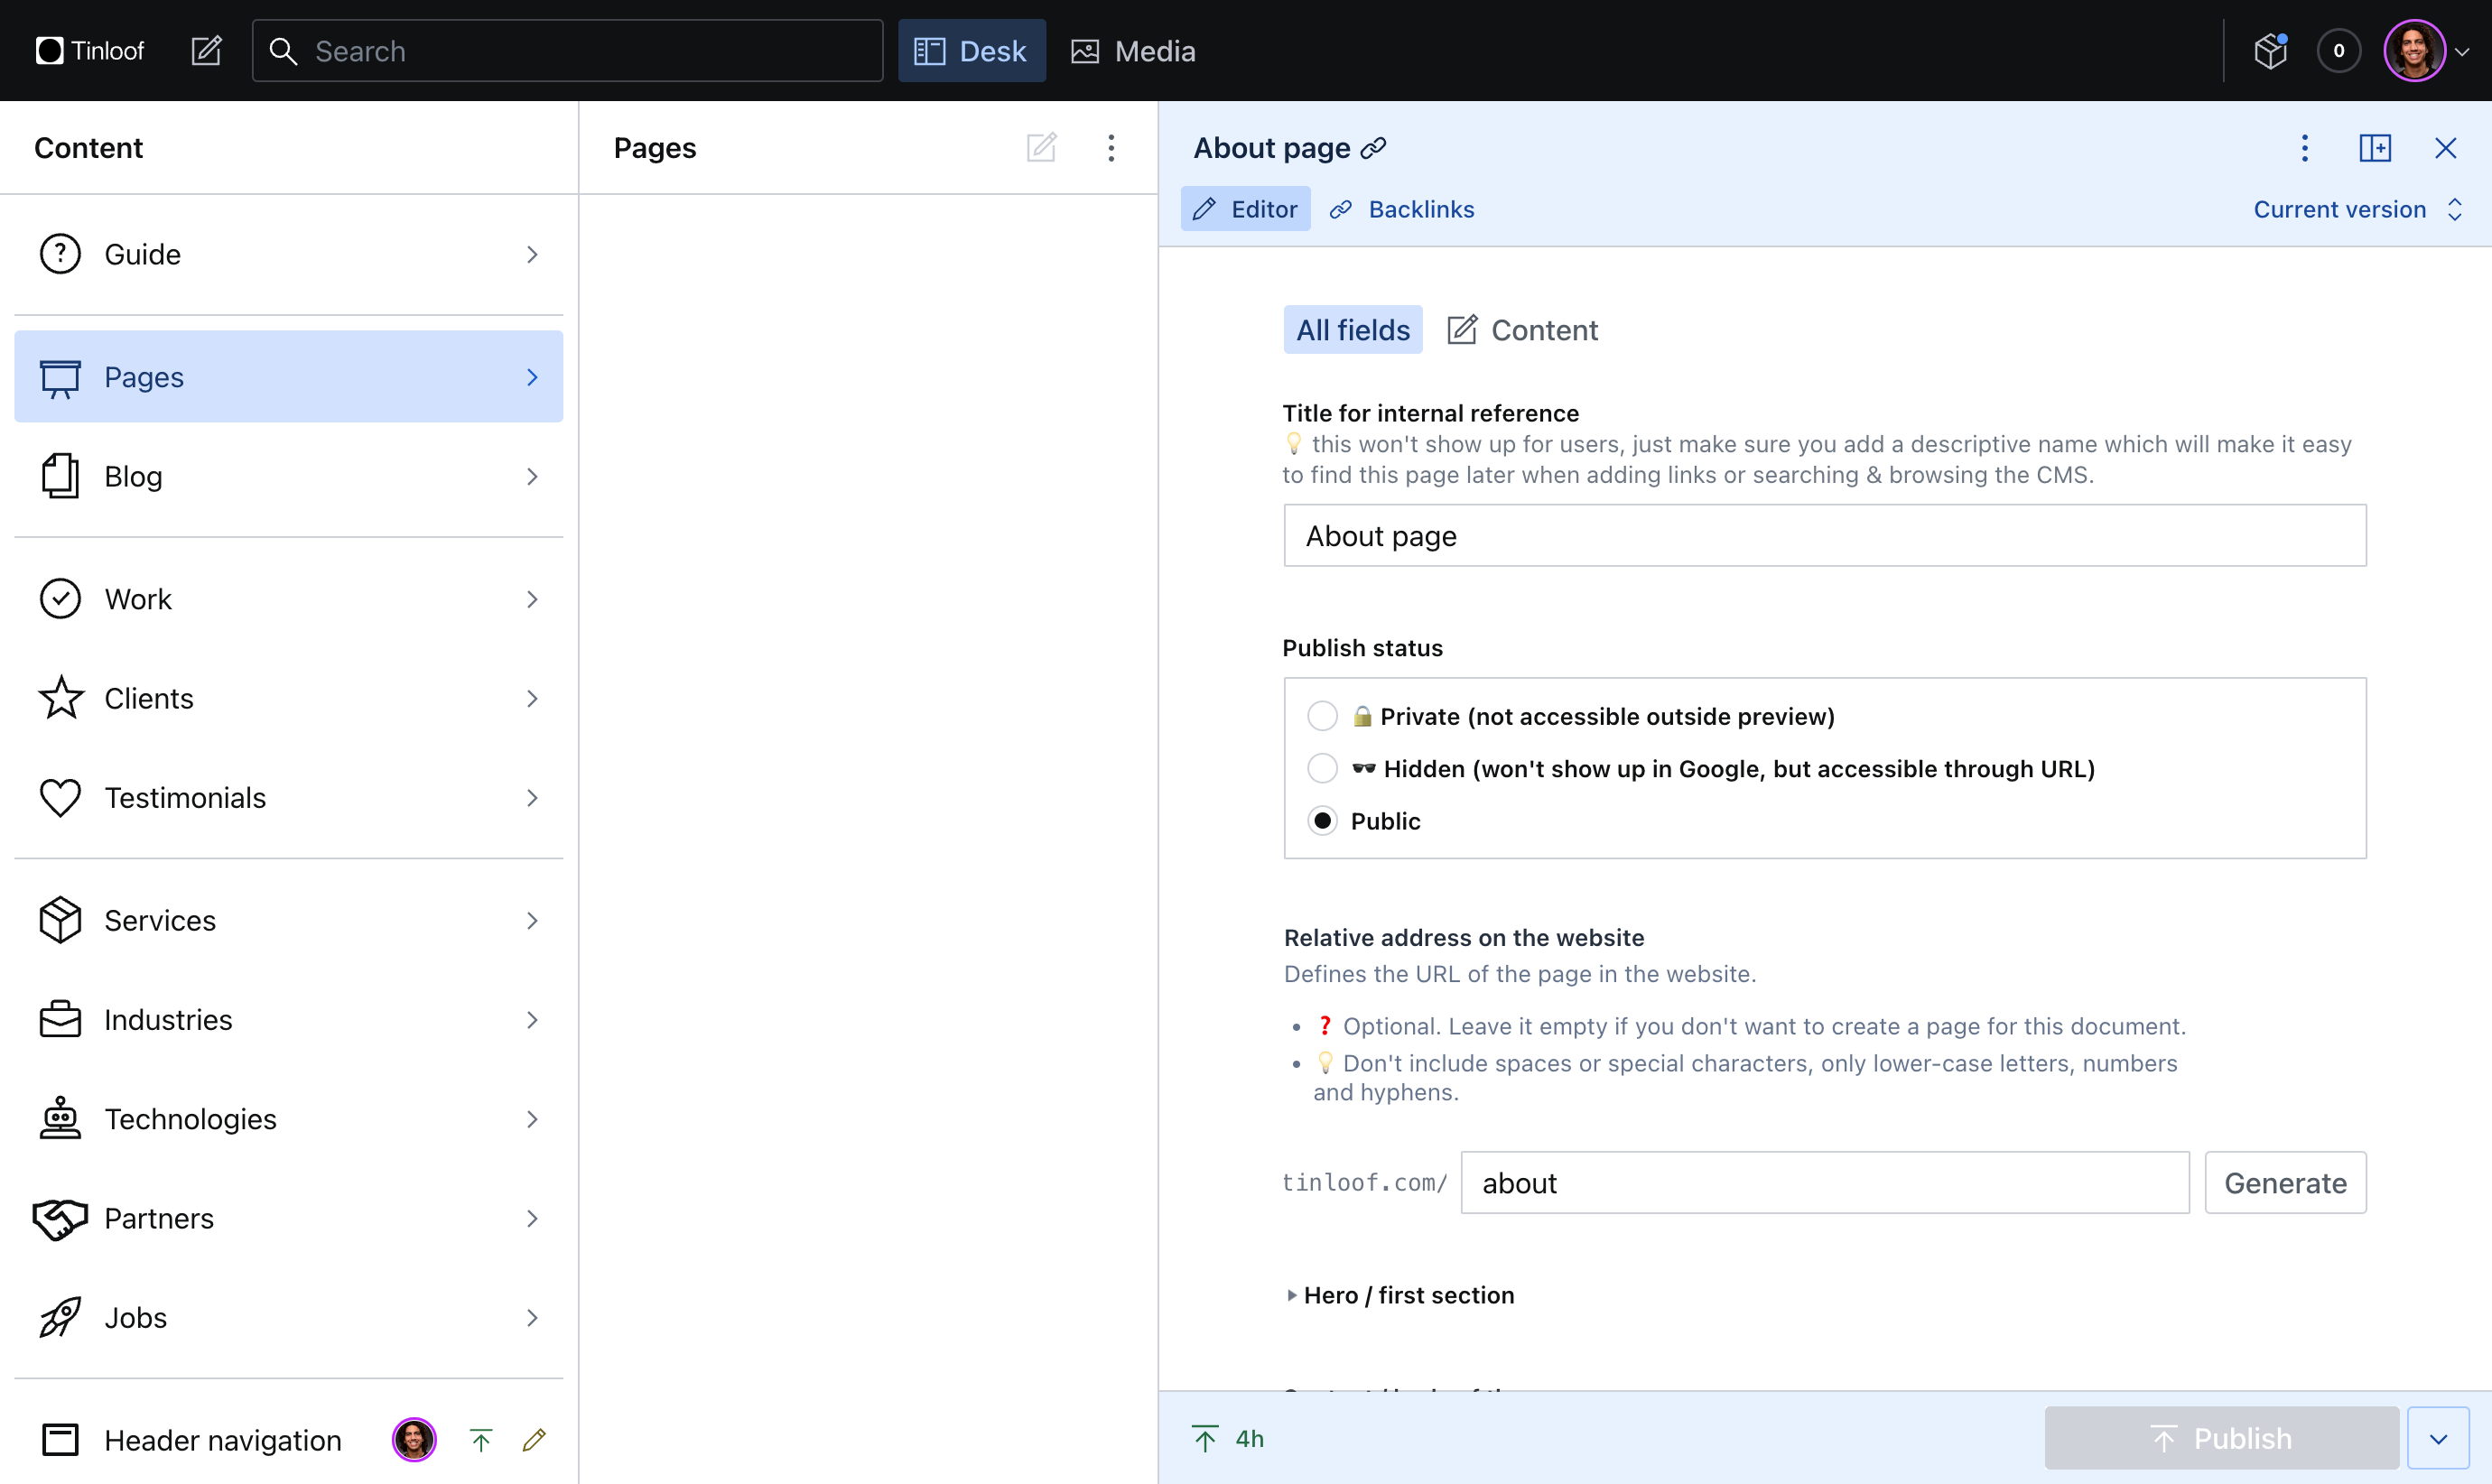Switch to the Backlinks tab
This screenshot has width=2492, height=1484.
(1403, 209)
